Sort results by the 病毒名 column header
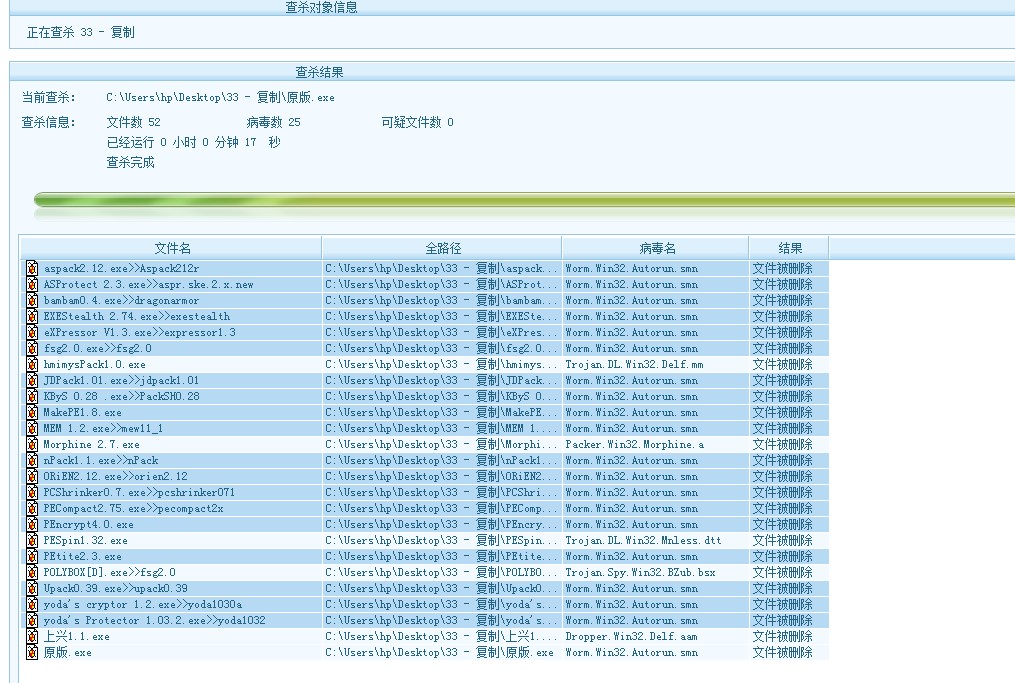 [656, 248]
